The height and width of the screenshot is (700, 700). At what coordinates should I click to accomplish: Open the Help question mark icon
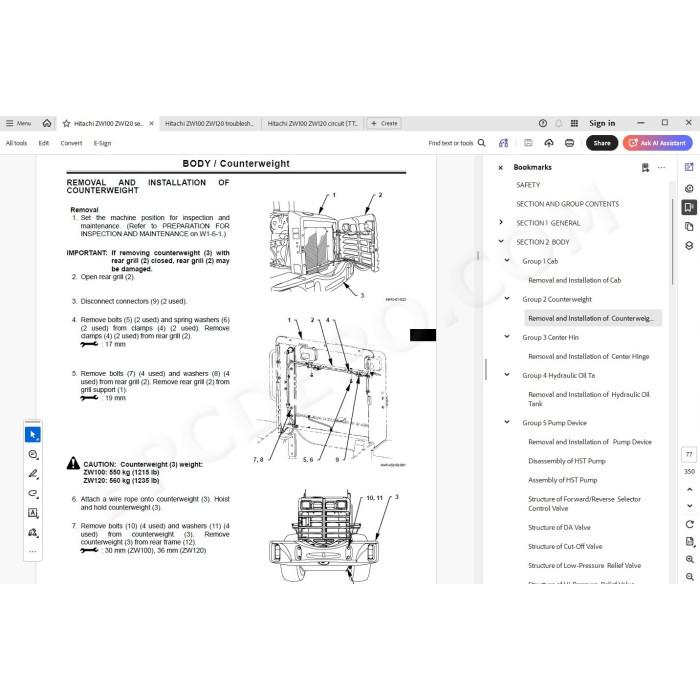pyautogui.click(x=543, y=123)
